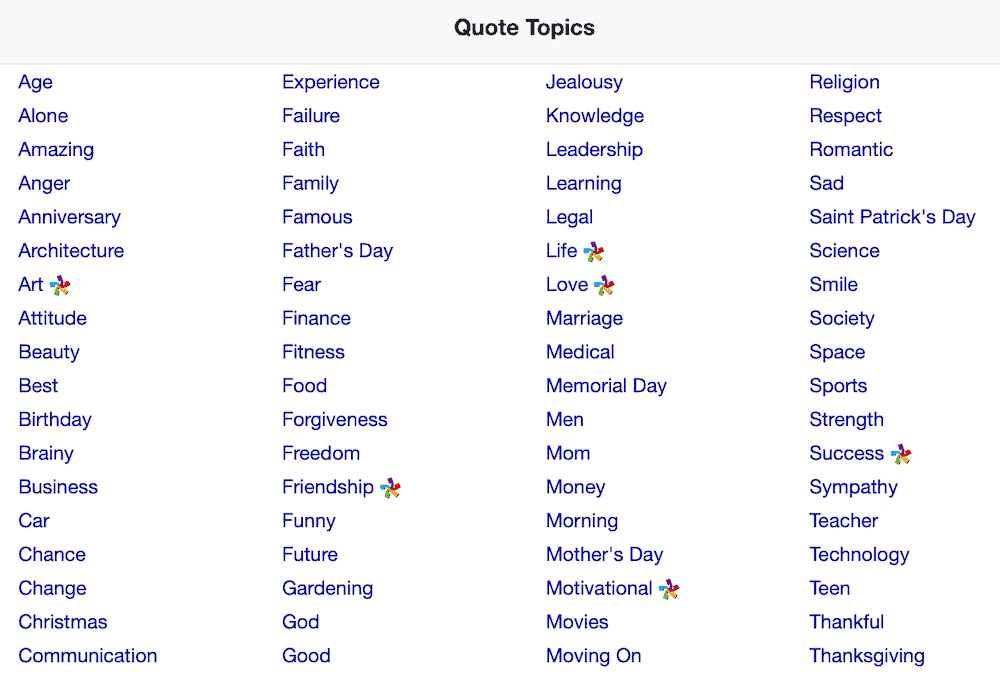Viewport: 1000px width, 675px height.
Task: Open the Mother's Day topic
Action: point(604,554)
